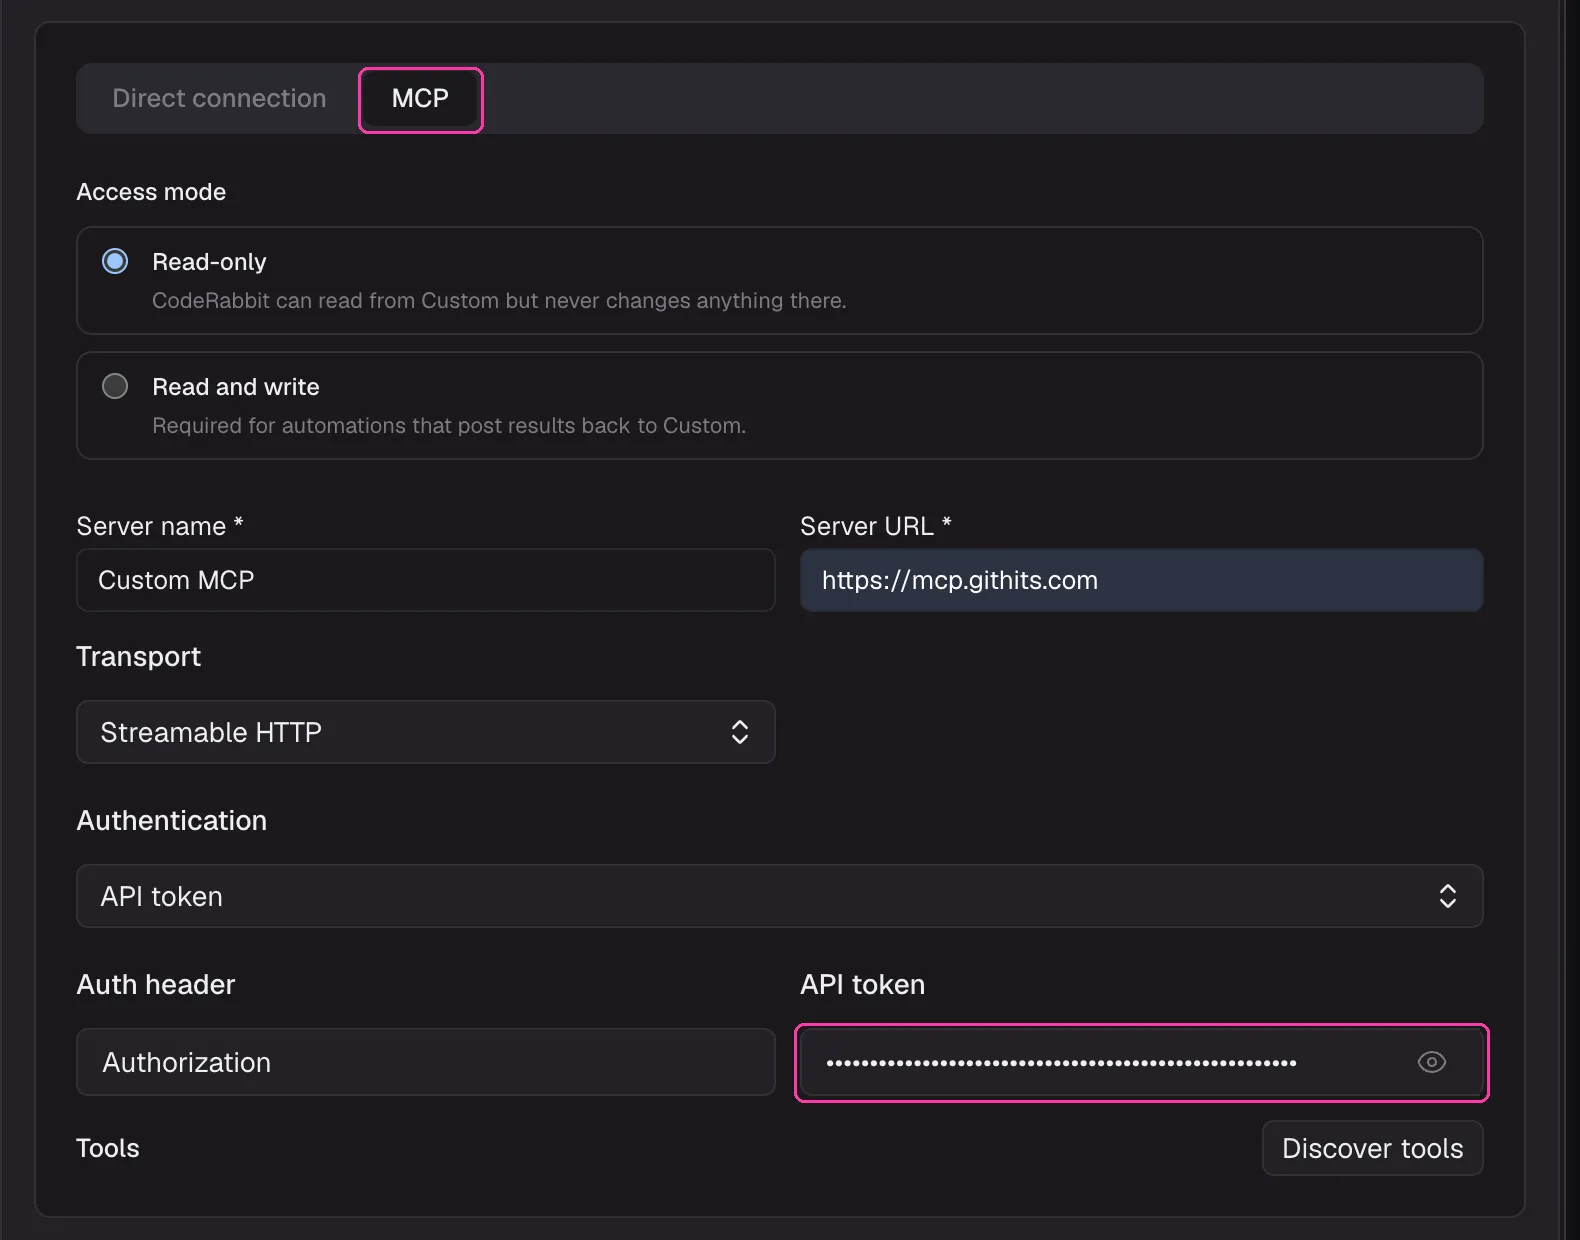1580x1240 pixels.
Task: Choose the Read and write access mode
Action: coord(115,386)
